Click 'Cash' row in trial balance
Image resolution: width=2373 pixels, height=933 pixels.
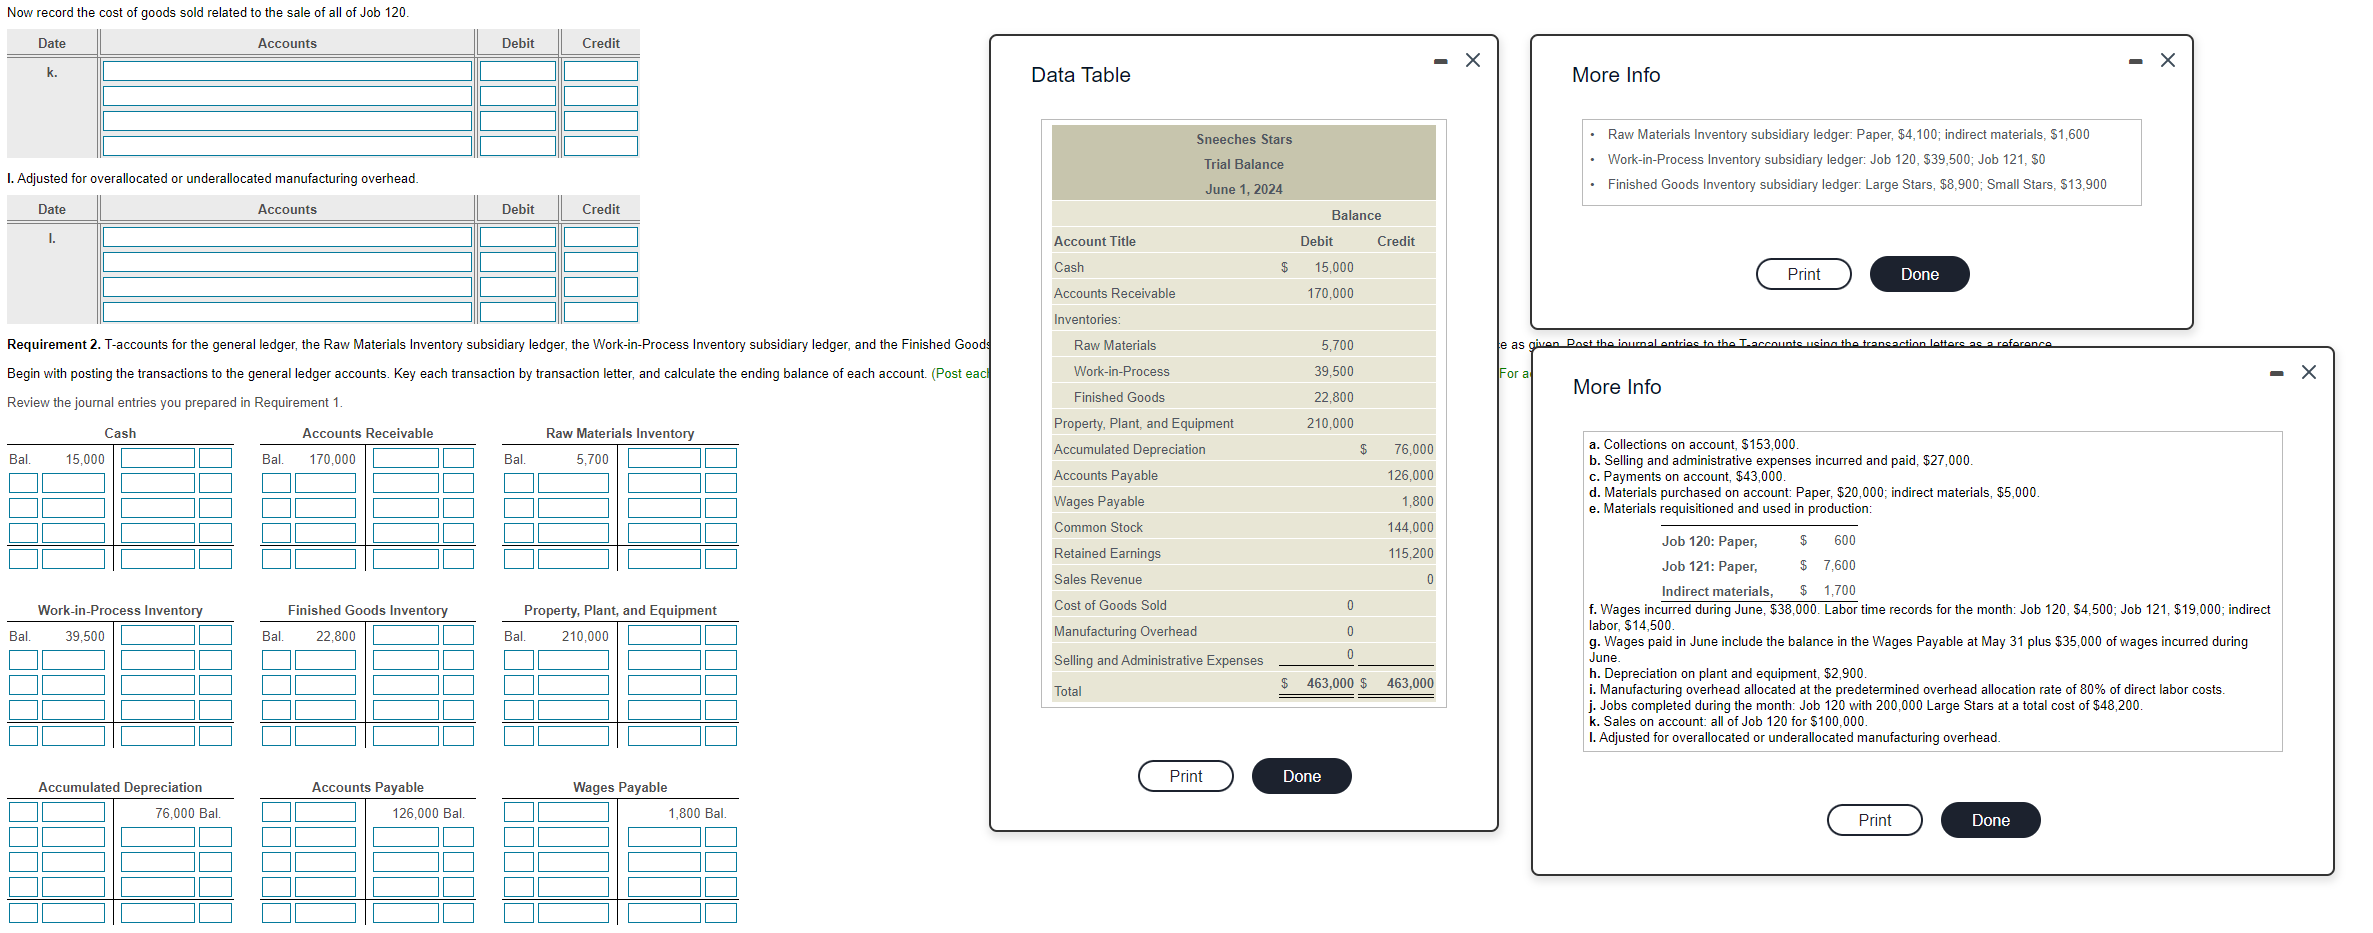coord(1244,267)
